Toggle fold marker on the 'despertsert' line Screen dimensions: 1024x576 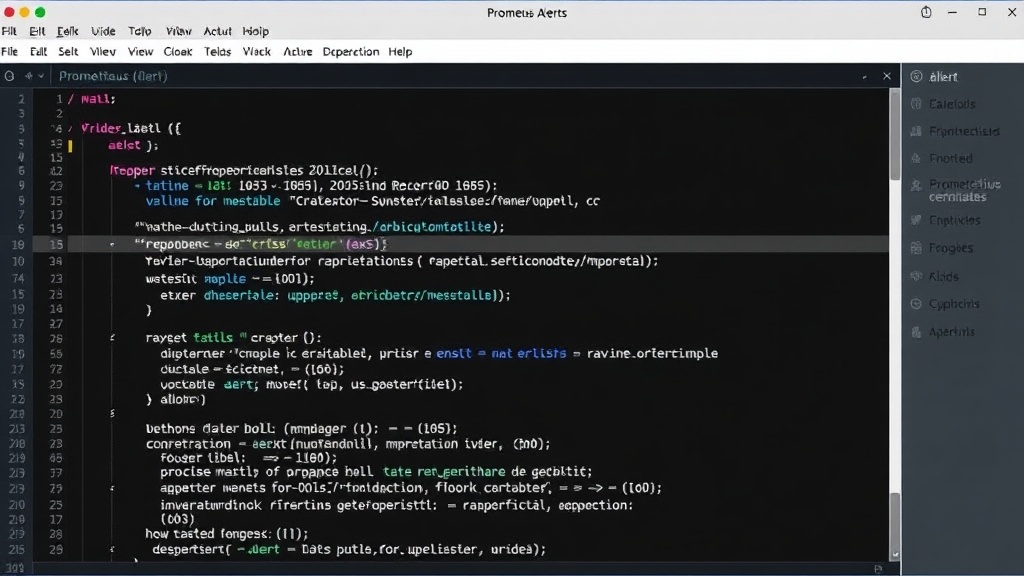click(x=112, y=549)
